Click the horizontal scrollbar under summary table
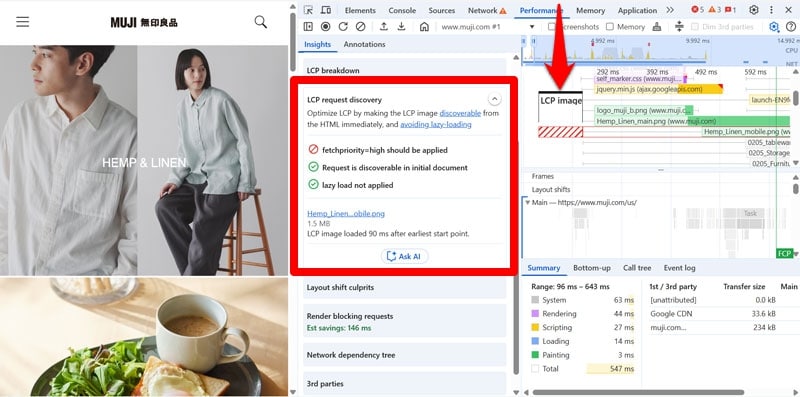 click(638, 392)
